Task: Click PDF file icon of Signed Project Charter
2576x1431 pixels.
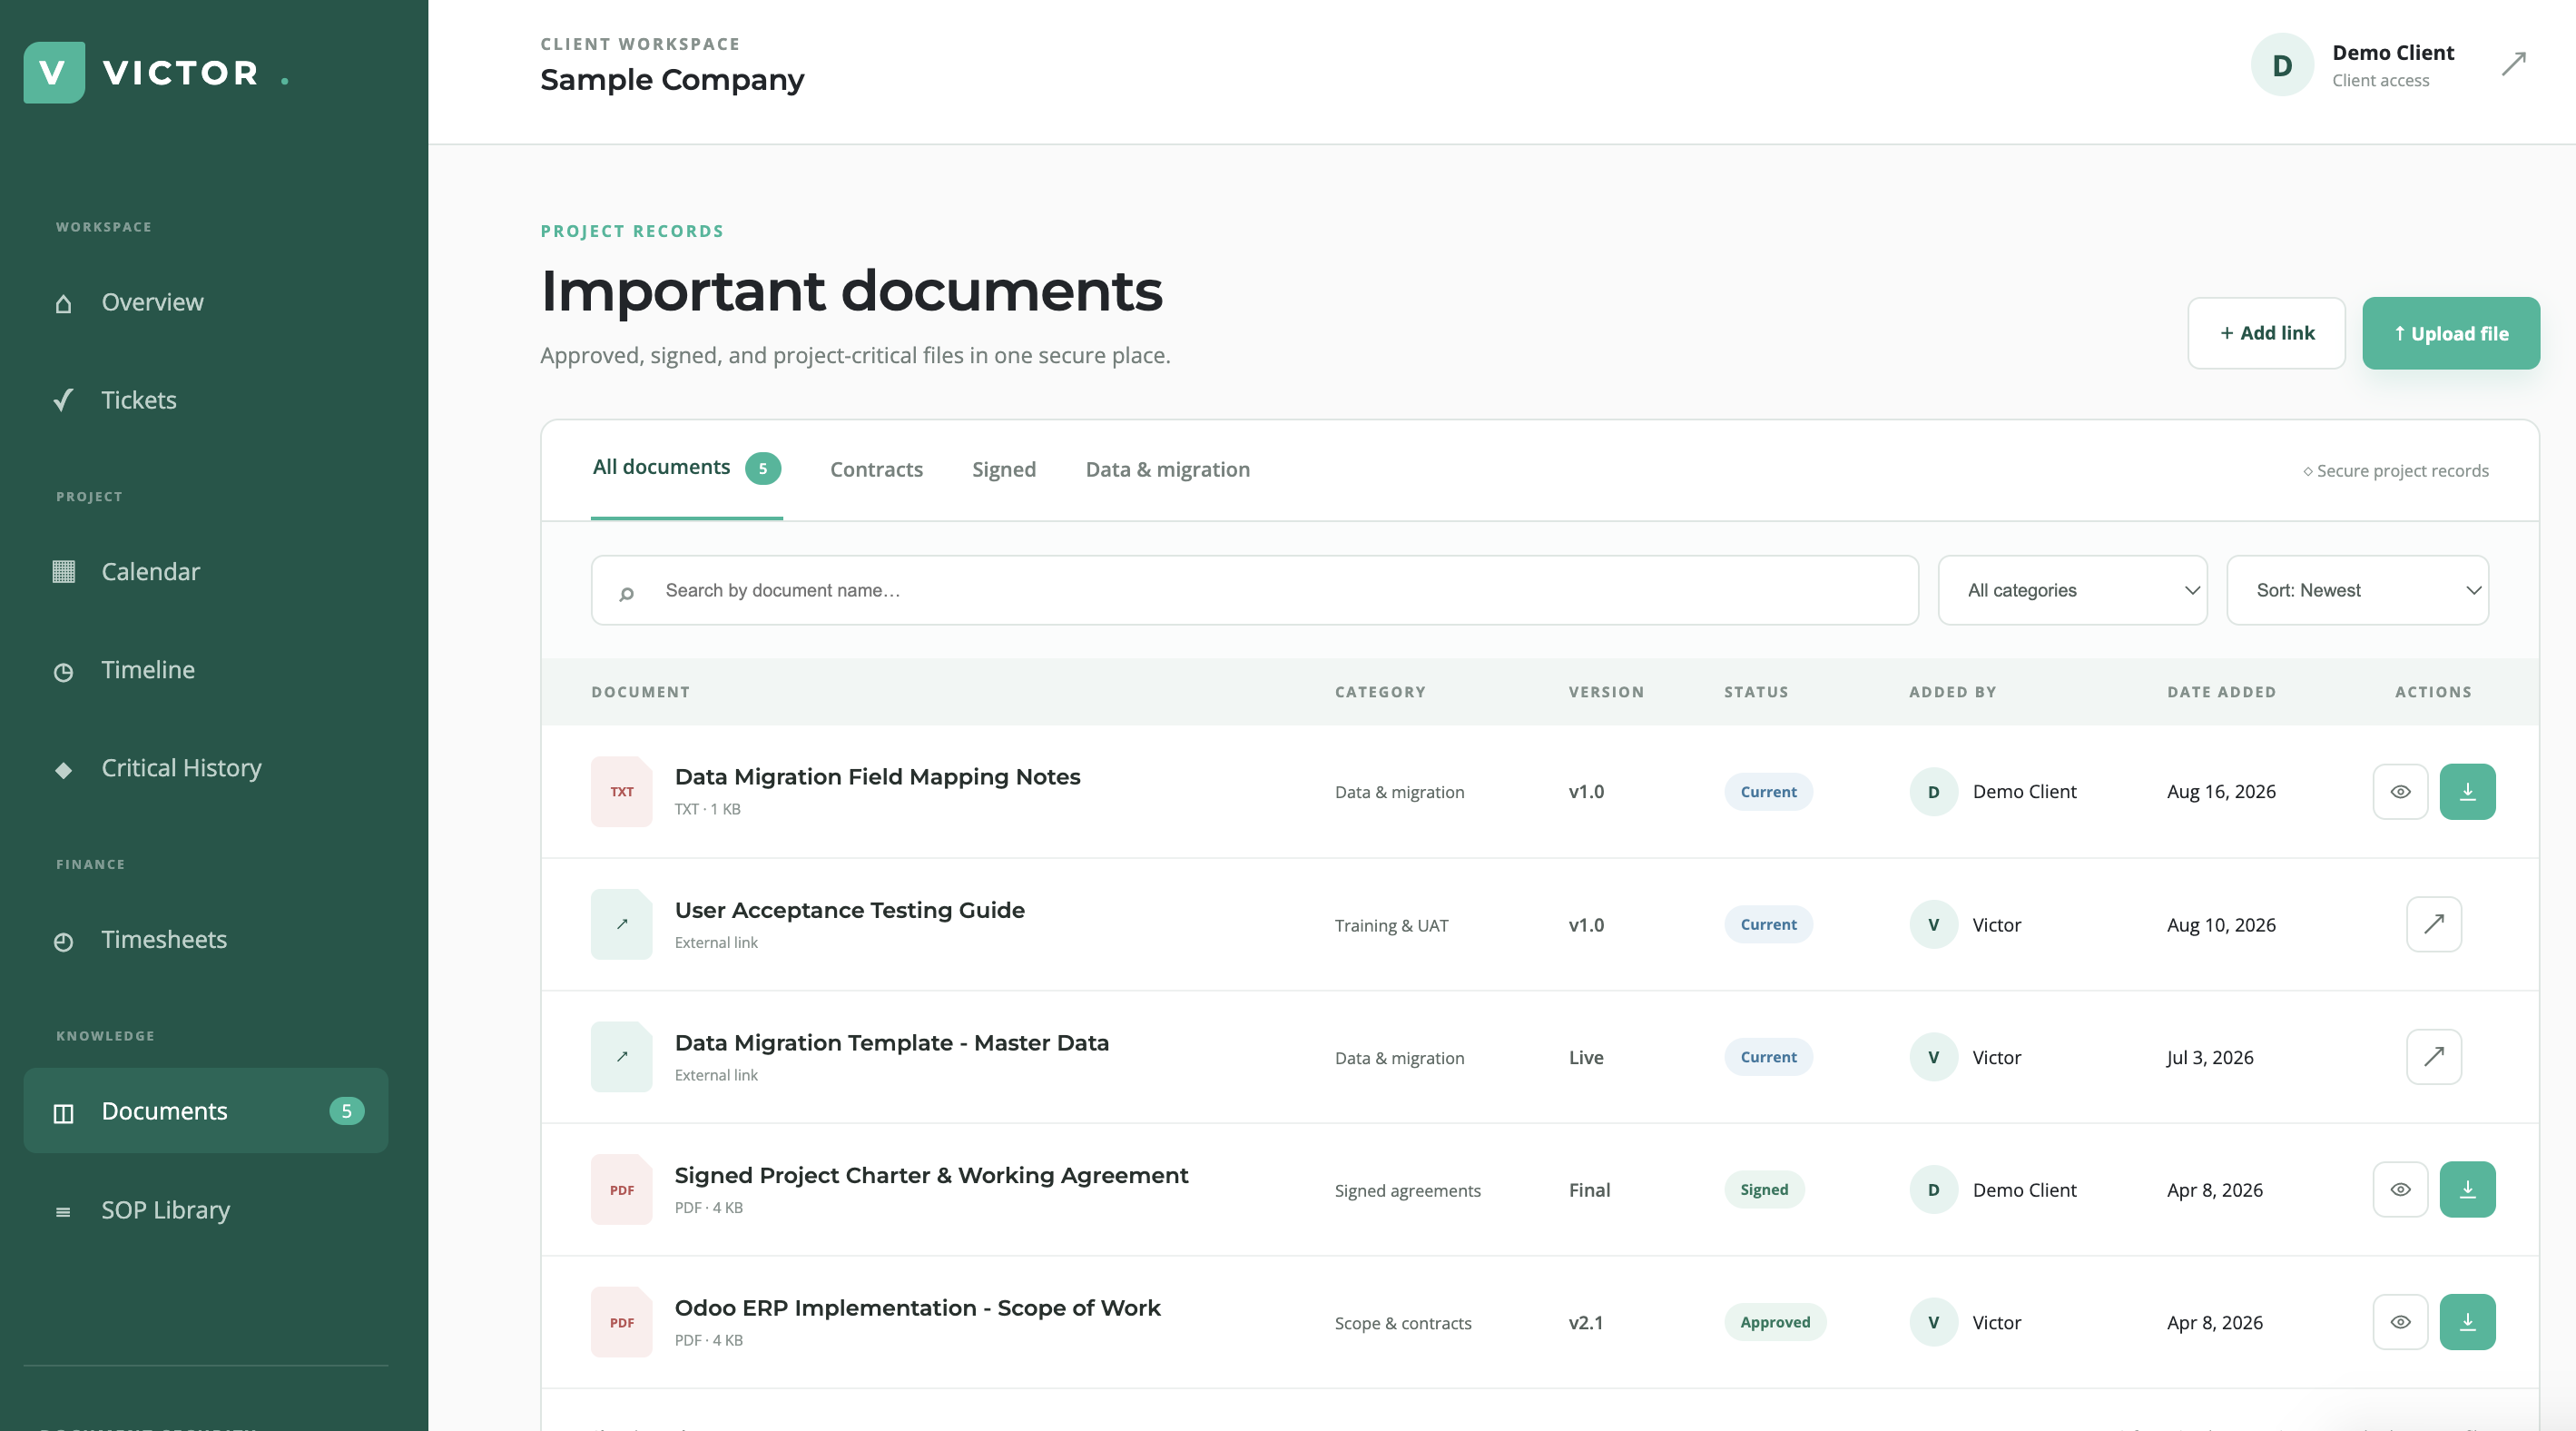Action: pyautogui.click(x=621, y=1189)
